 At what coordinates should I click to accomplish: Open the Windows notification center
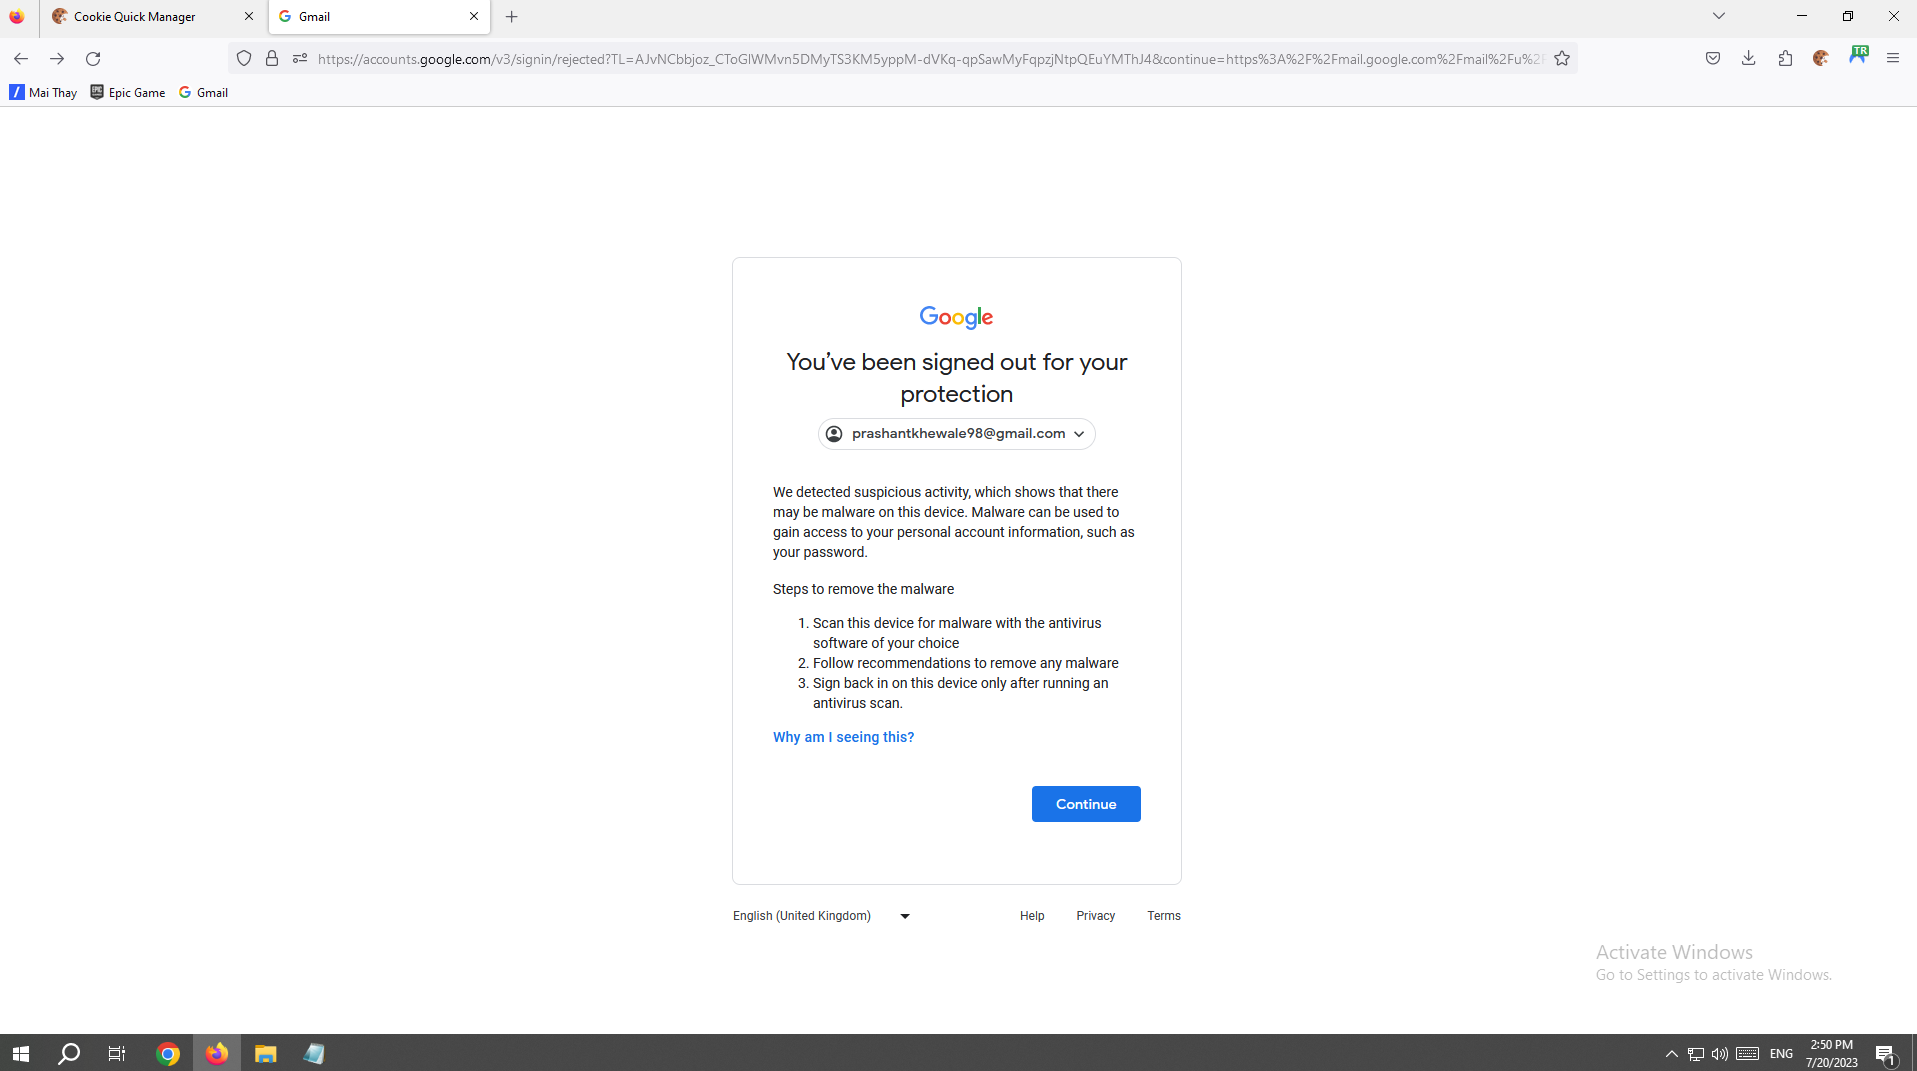pos(1886,1054)
